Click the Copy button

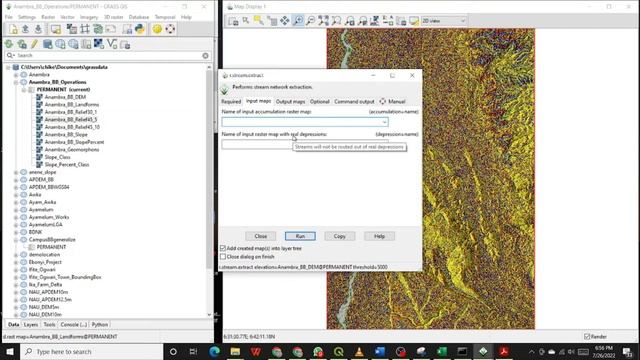click(339, 236)
